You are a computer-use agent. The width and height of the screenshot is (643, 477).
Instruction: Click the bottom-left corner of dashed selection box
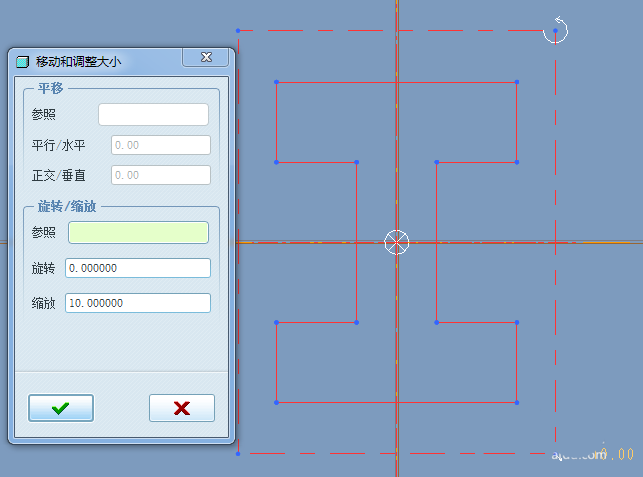tap(238, 453)
